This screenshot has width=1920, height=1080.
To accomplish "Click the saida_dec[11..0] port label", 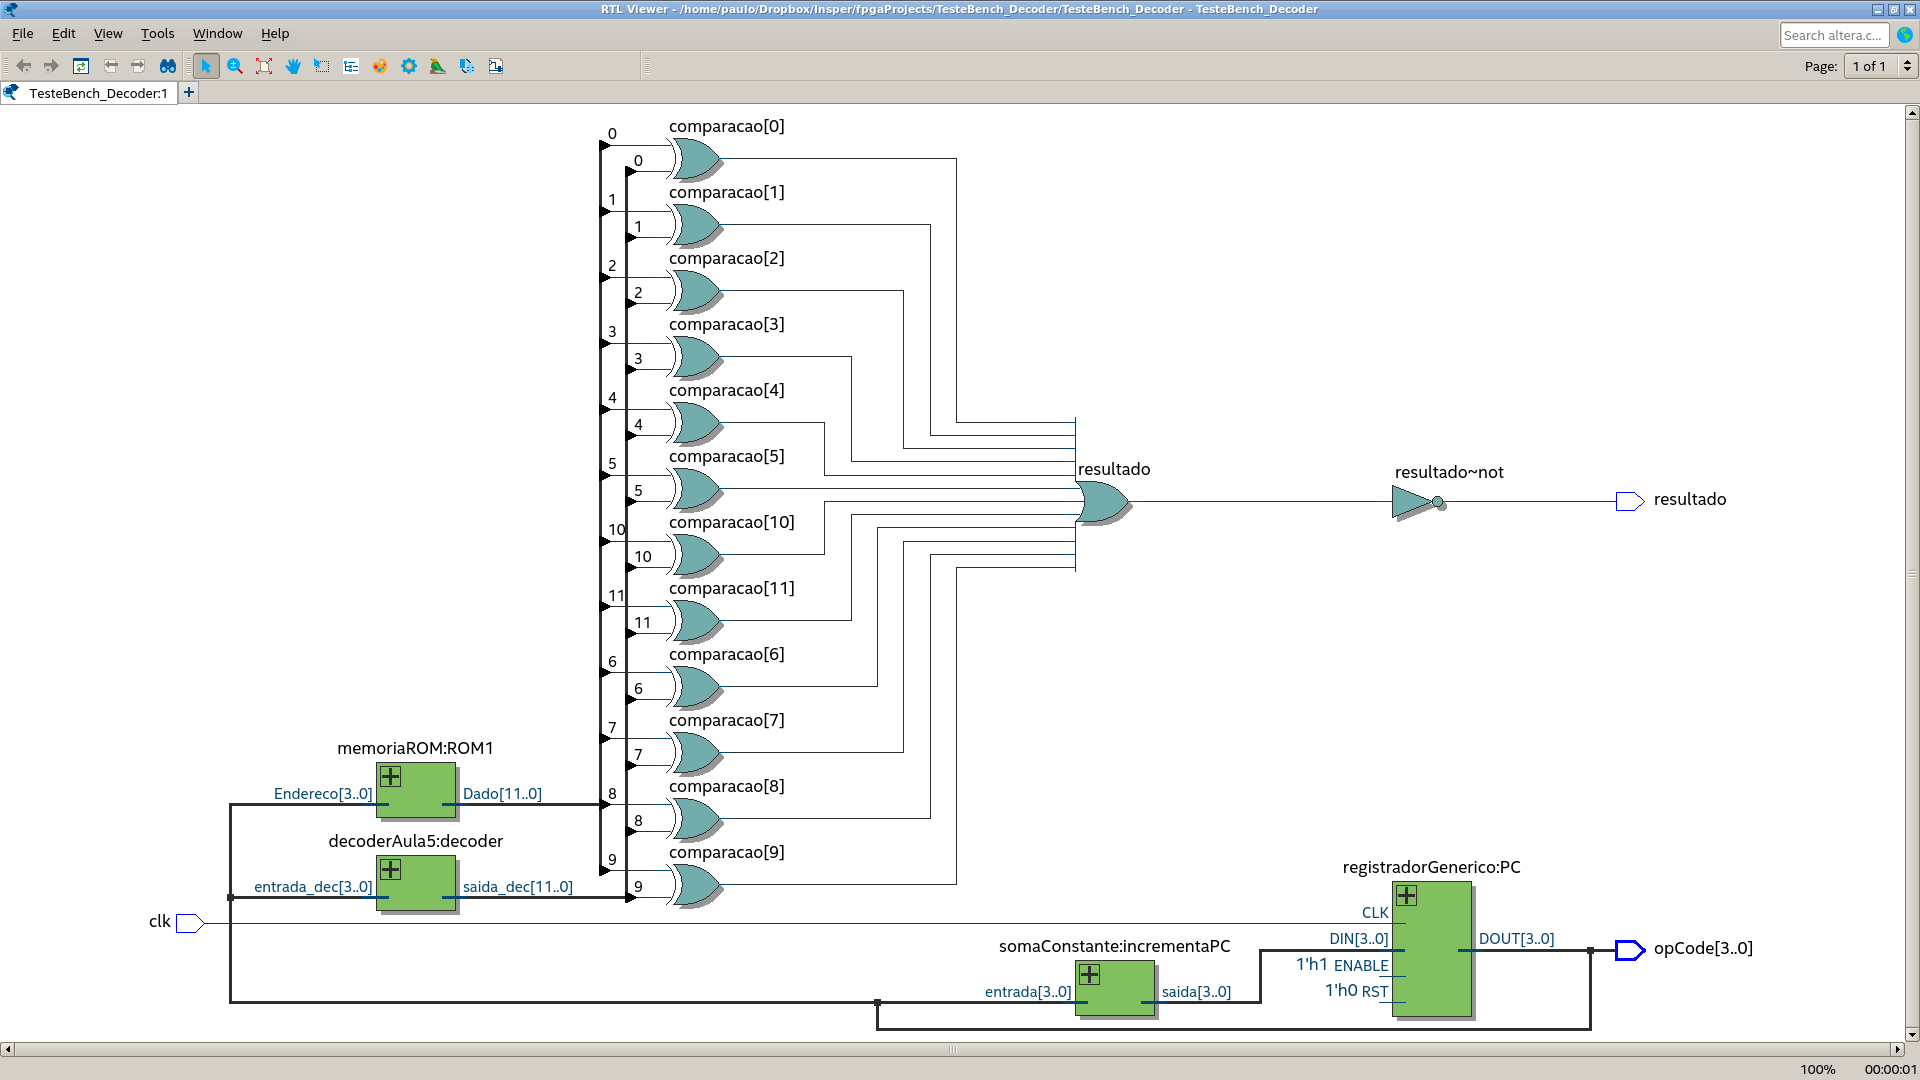I will tap(517, 887).
